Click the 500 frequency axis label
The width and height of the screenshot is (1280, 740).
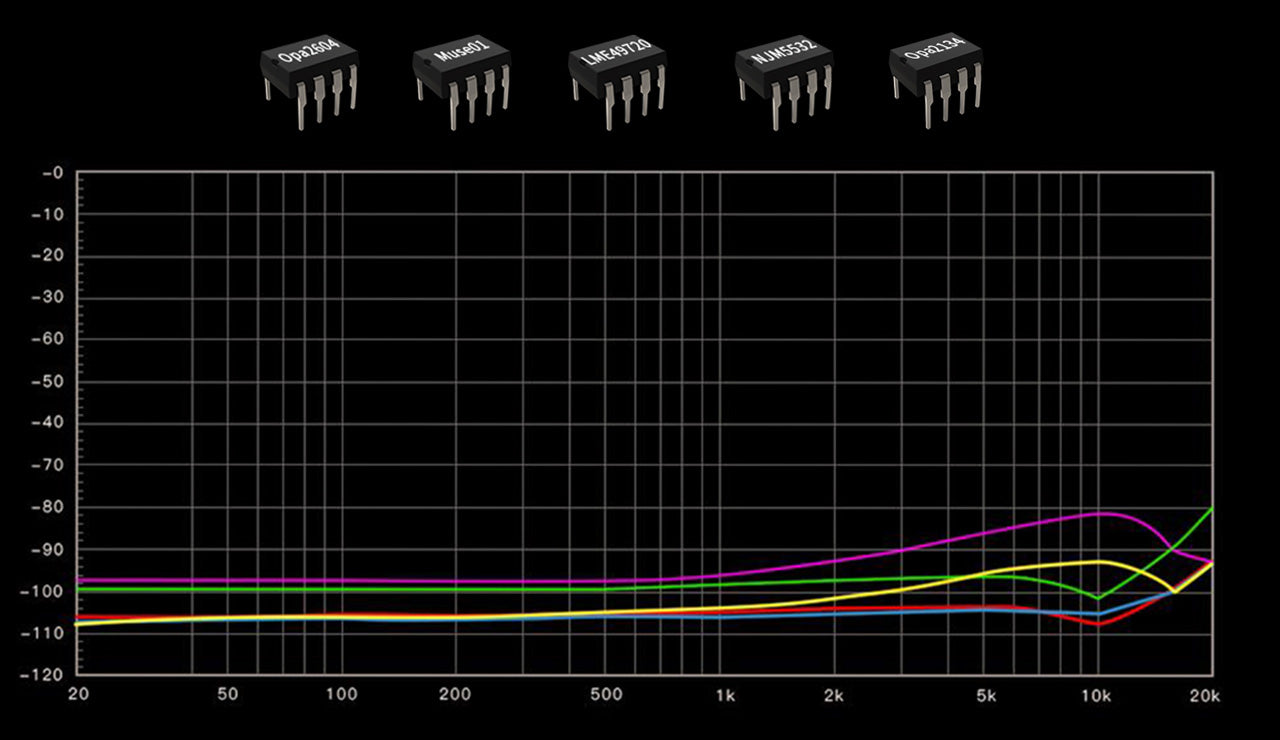[606, 695]
